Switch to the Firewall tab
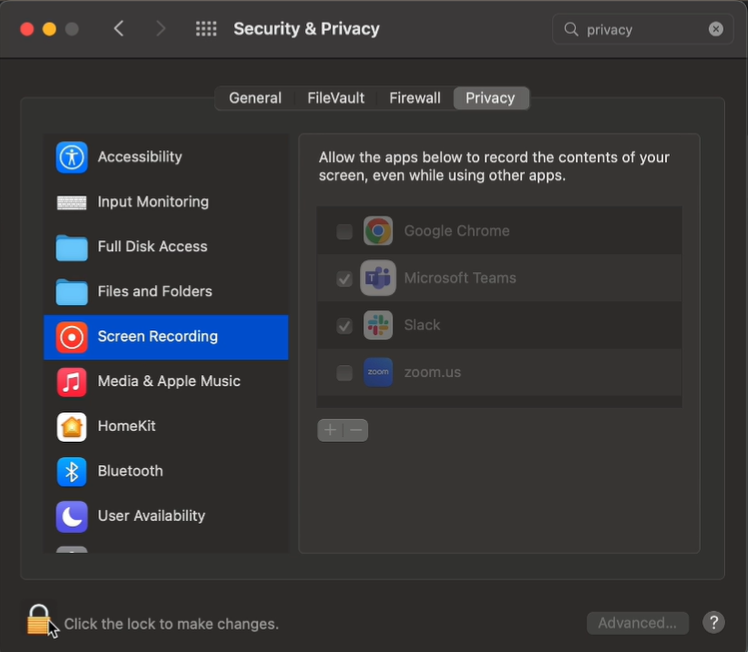This screenshot has height=652, width=748. point(415,98)
